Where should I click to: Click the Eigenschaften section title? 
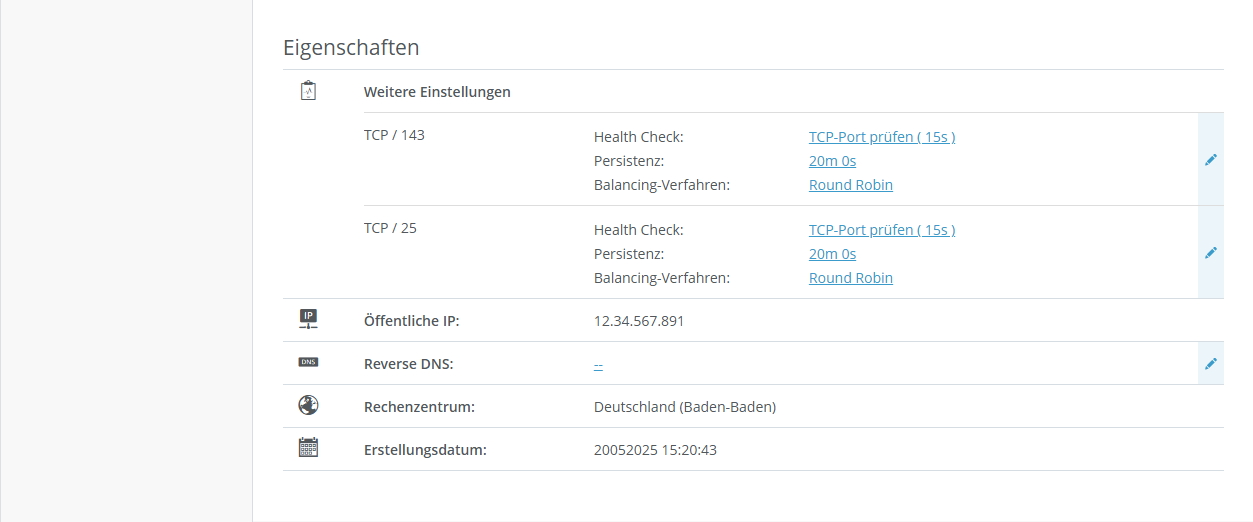tap(351, 47)
